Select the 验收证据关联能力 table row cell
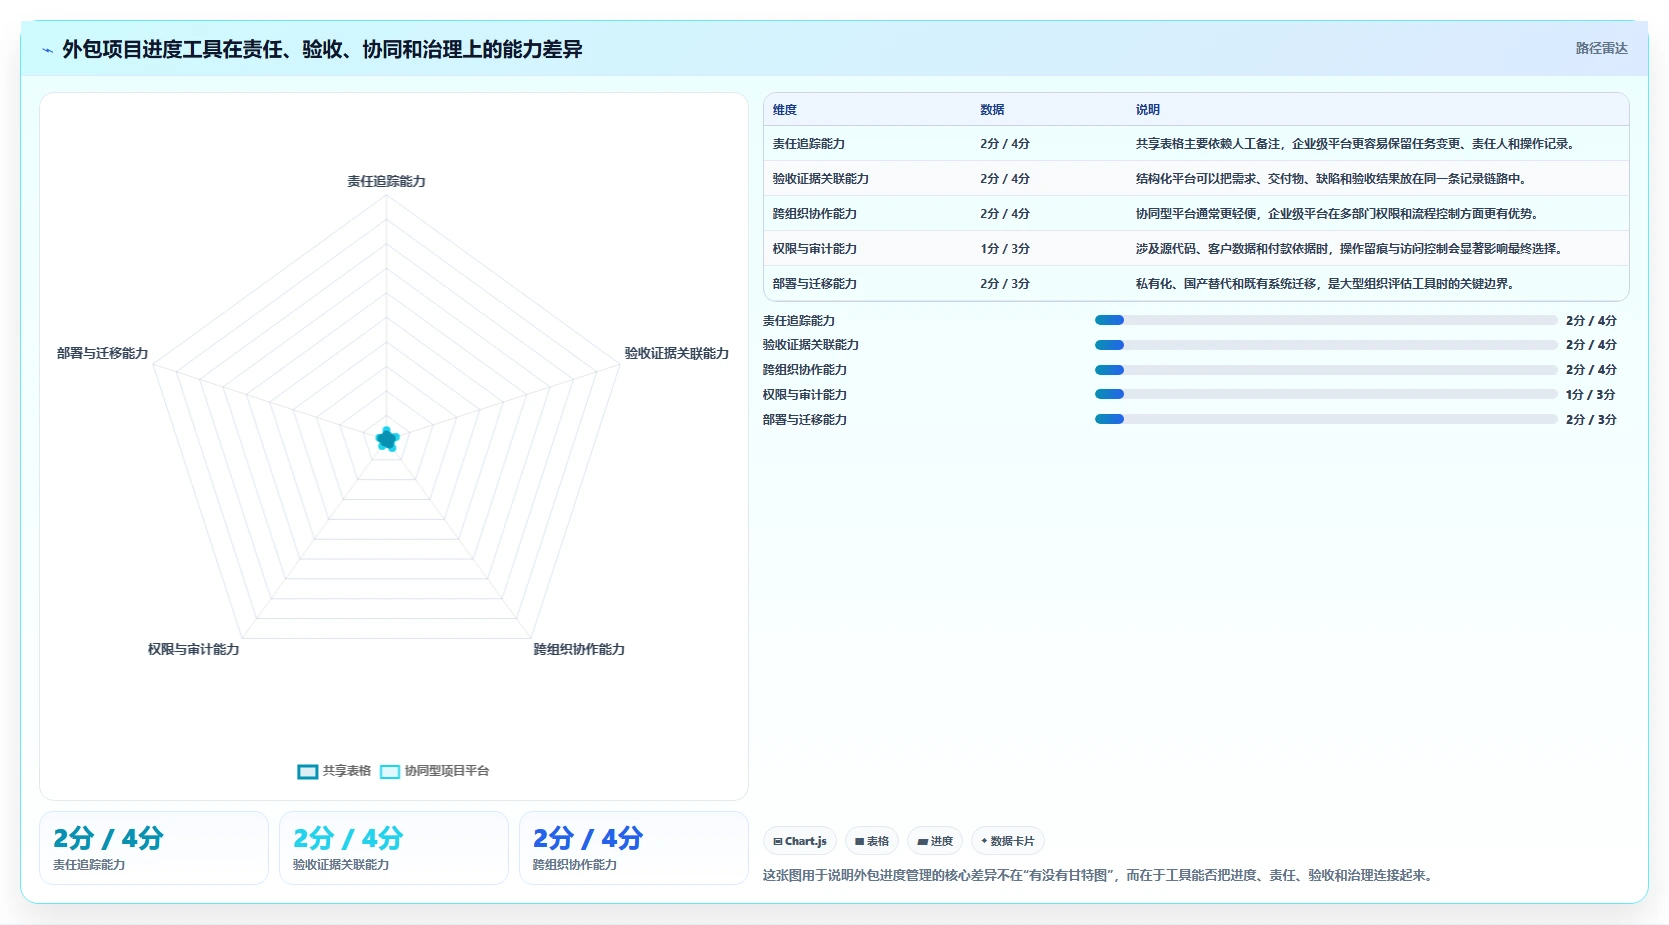The image size is (1669, 925). tap(821, 179)
